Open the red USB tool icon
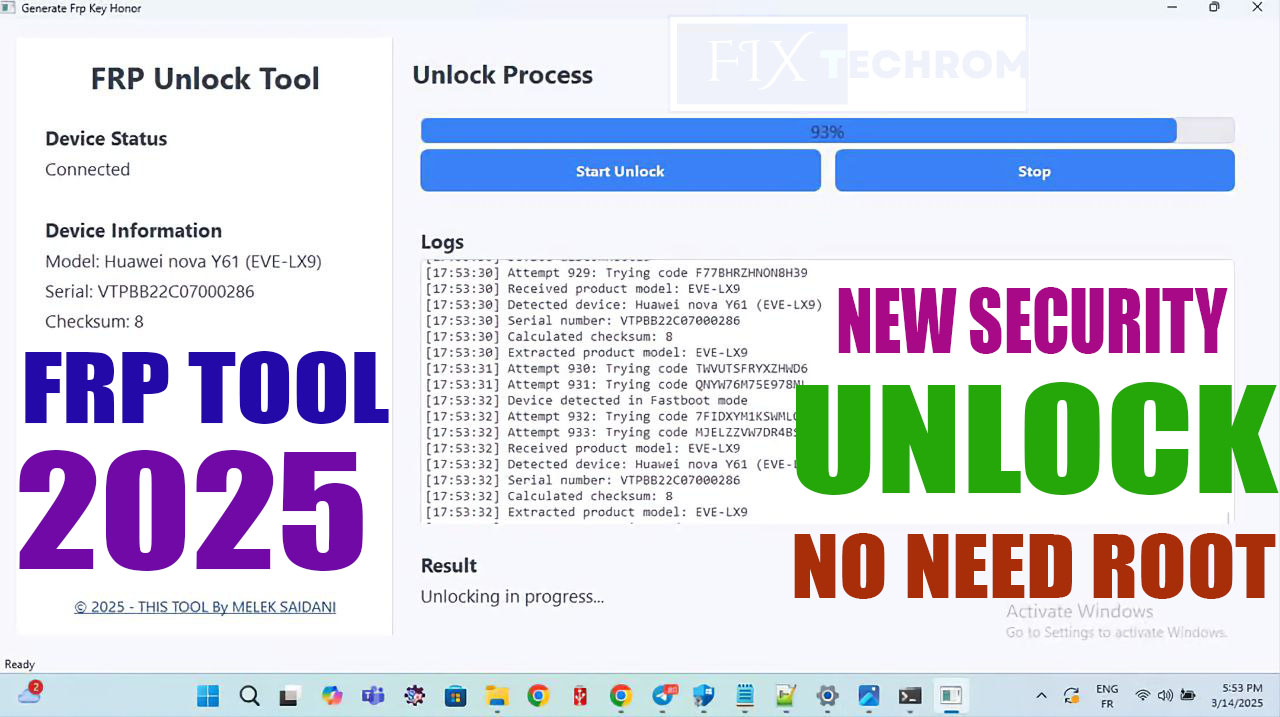 (579, 695)
